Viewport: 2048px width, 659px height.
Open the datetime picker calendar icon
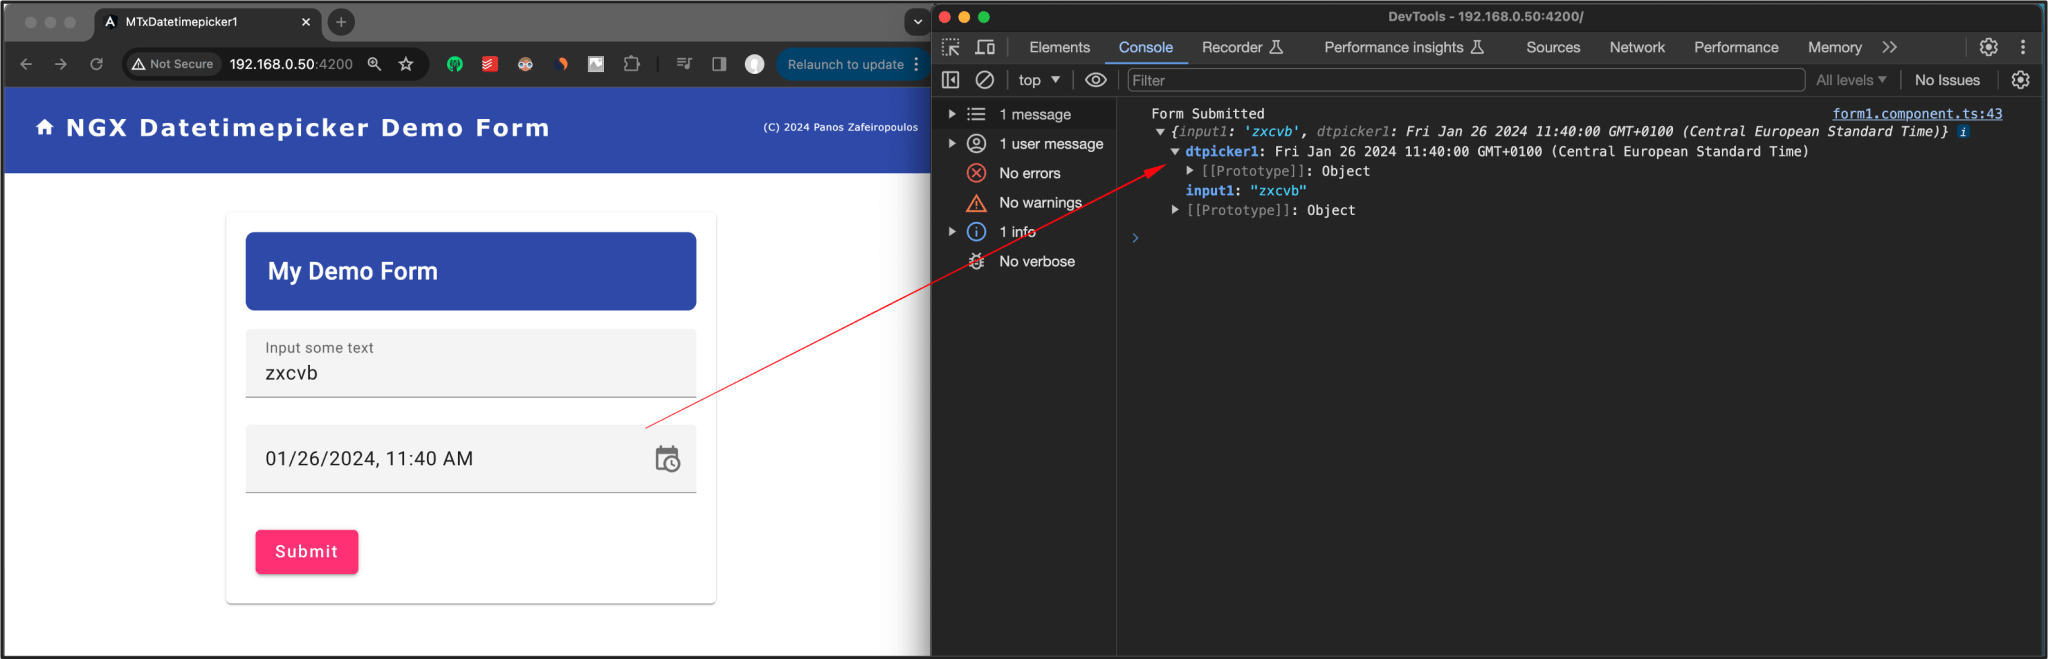[x=667, y=459]
